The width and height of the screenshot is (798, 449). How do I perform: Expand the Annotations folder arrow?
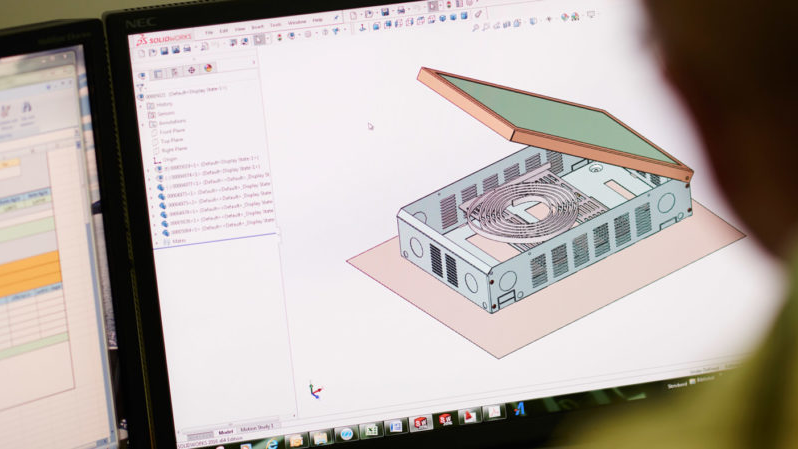click(x=144, y=125)
